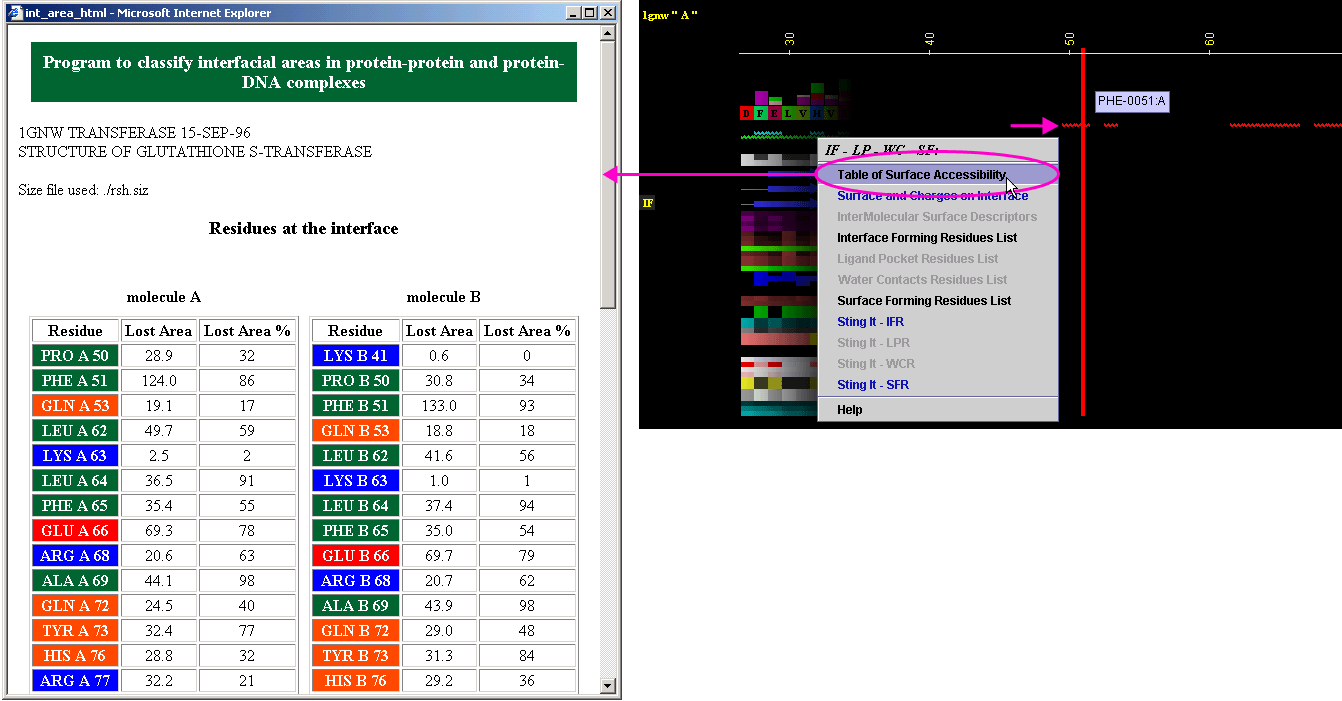
Task: Click the GLU B 66 residue cell
Action: 355,556
